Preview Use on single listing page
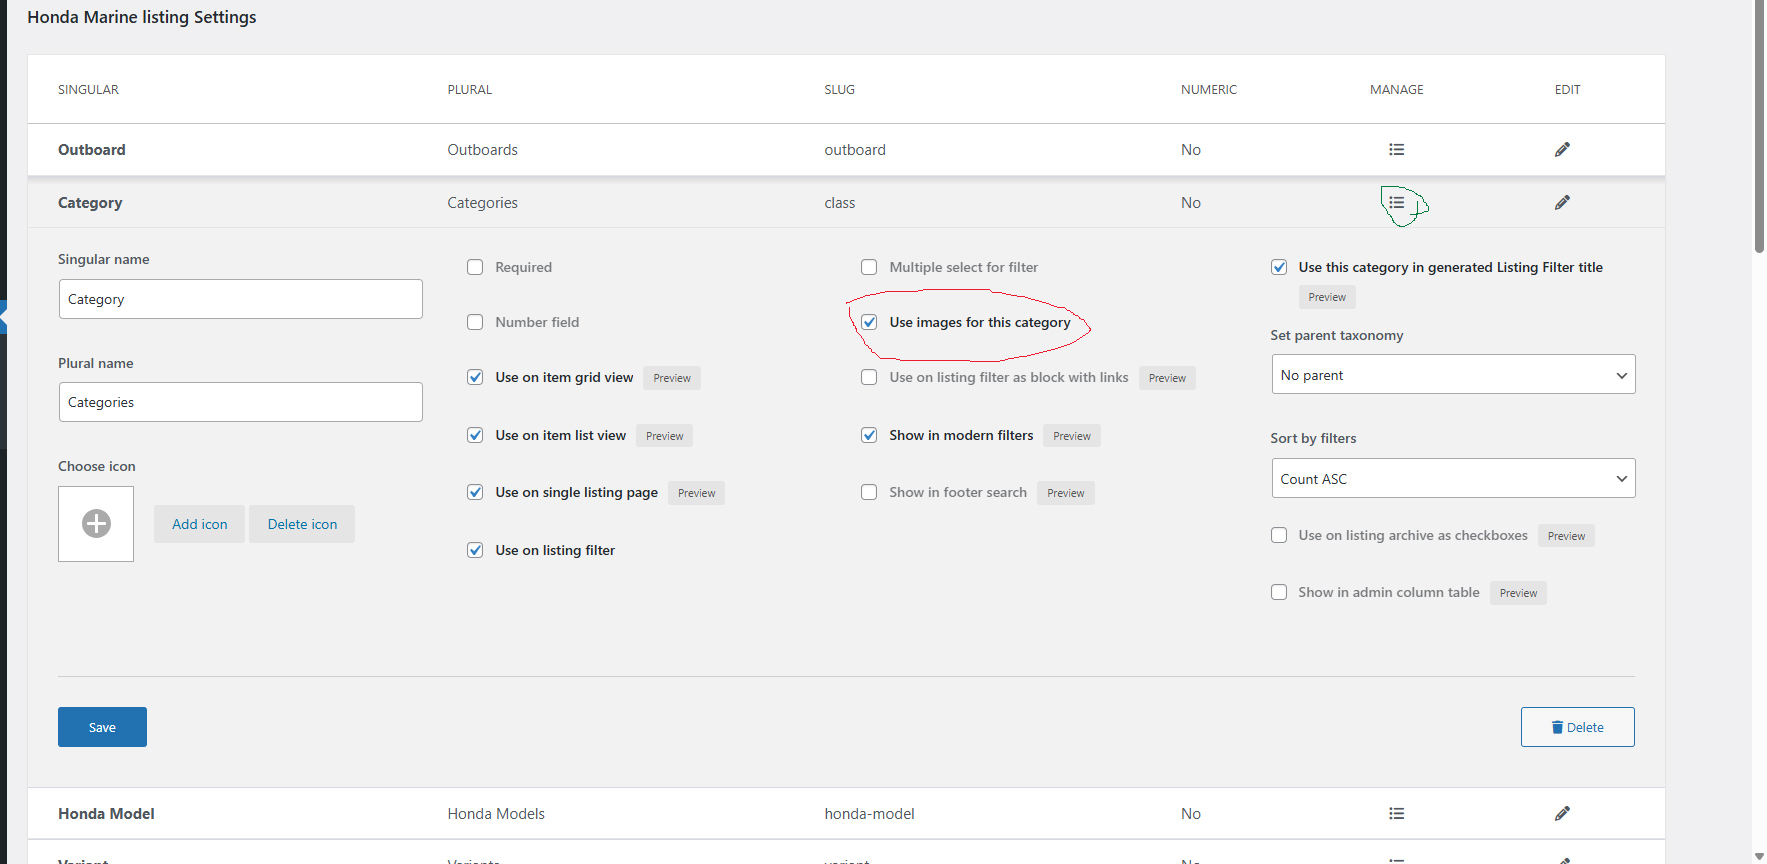This screenshot has width=1767, height=864. point(697,493)
